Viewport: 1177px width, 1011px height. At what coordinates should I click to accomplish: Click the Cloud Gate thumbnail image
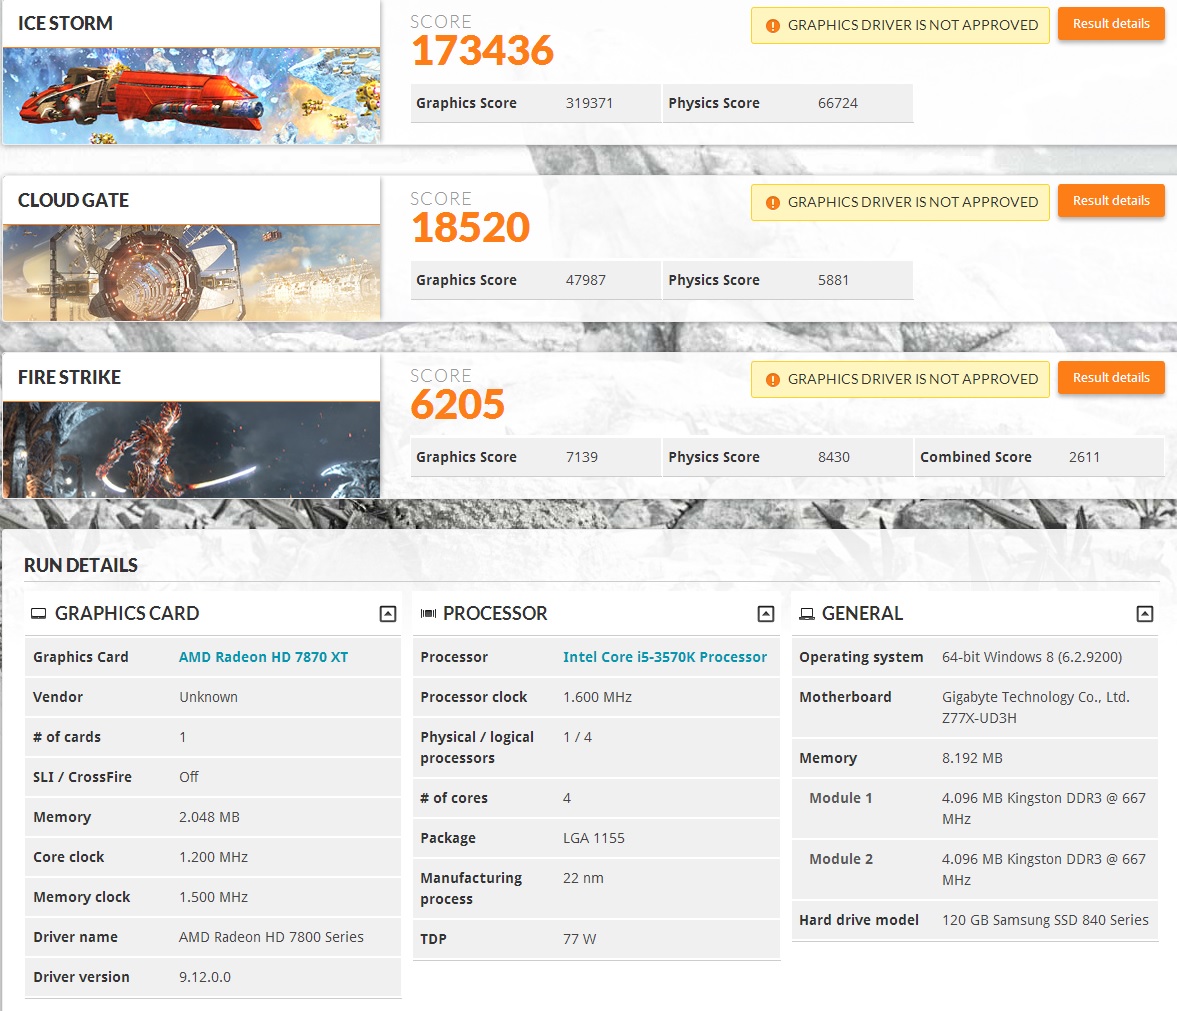191,273
